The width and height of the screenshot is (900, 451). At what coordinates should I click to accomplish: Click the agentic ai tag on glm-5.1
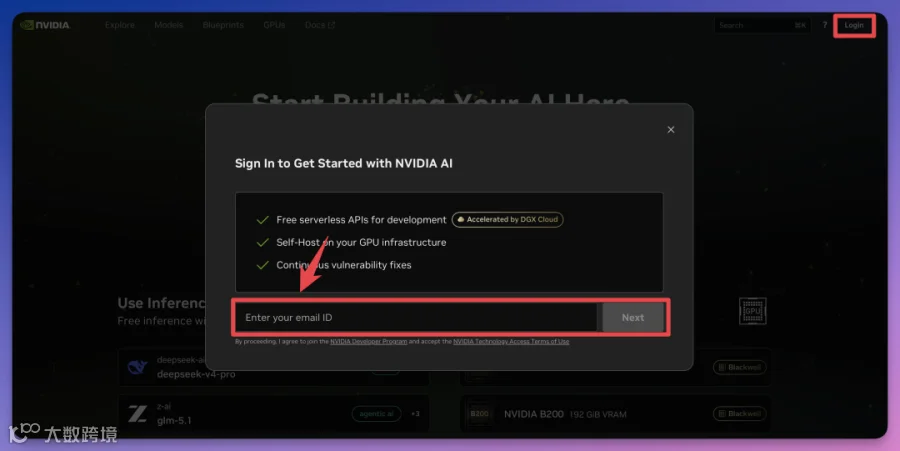click(x=377, y=414)
